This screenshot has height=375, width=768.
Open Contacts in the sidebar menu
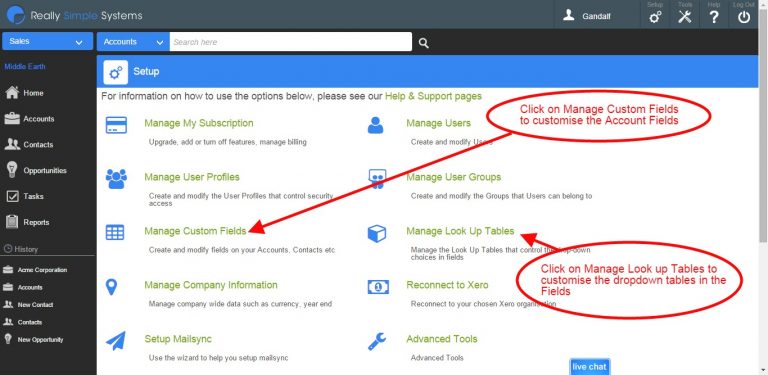(x=38, y=144)
